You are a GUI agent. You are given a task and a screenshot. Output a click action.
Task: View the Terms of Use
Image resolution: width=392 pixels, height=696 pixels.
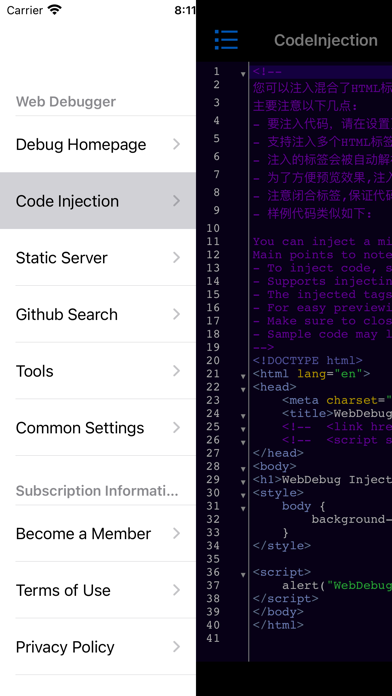click(98, 590)
